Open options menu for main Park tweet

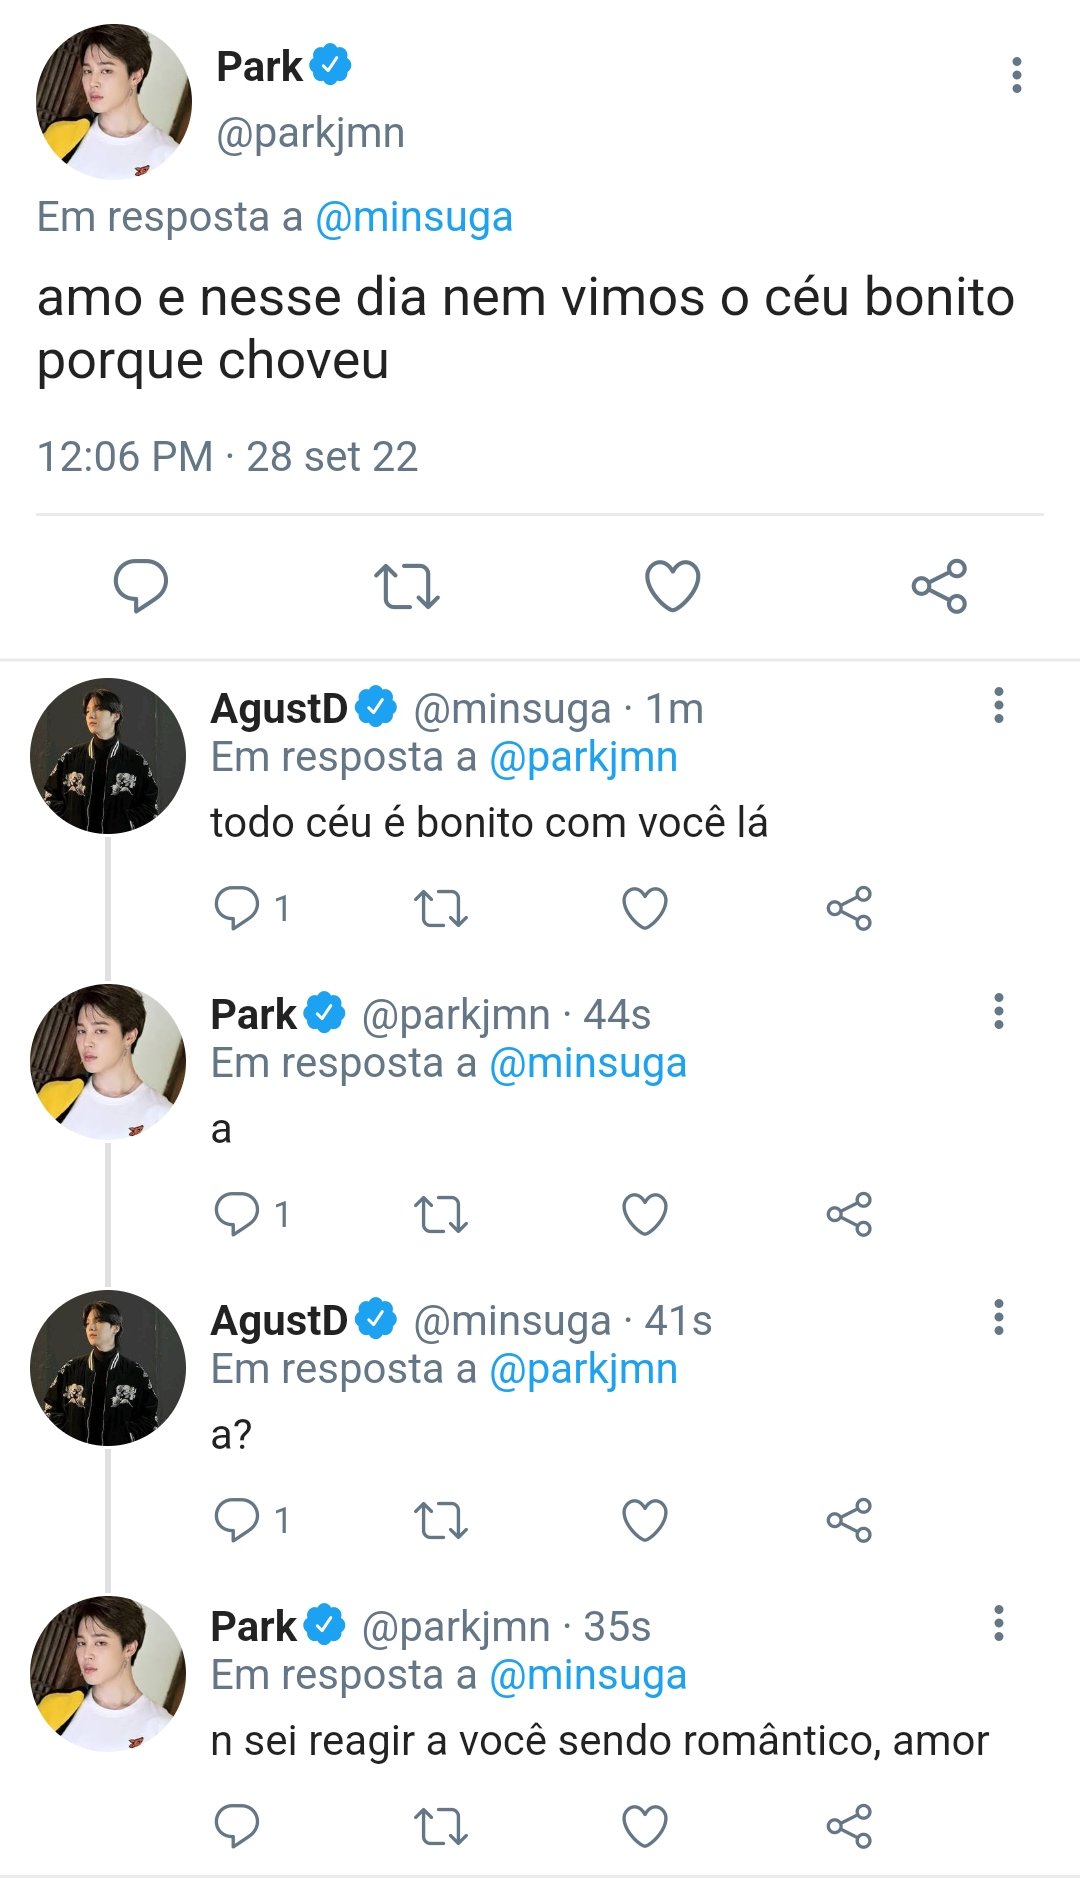point(1017,75)
